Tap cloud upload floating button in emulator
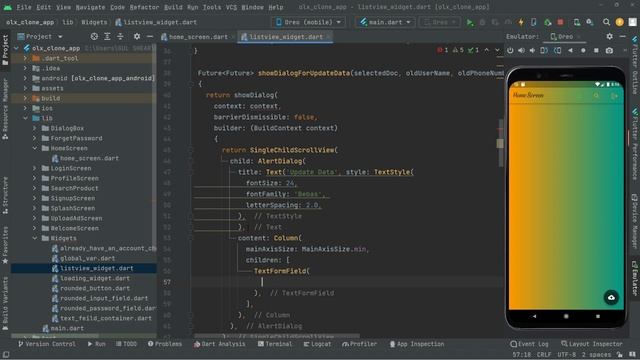Viewport: 640px width, 360px height. coord(611,298)
